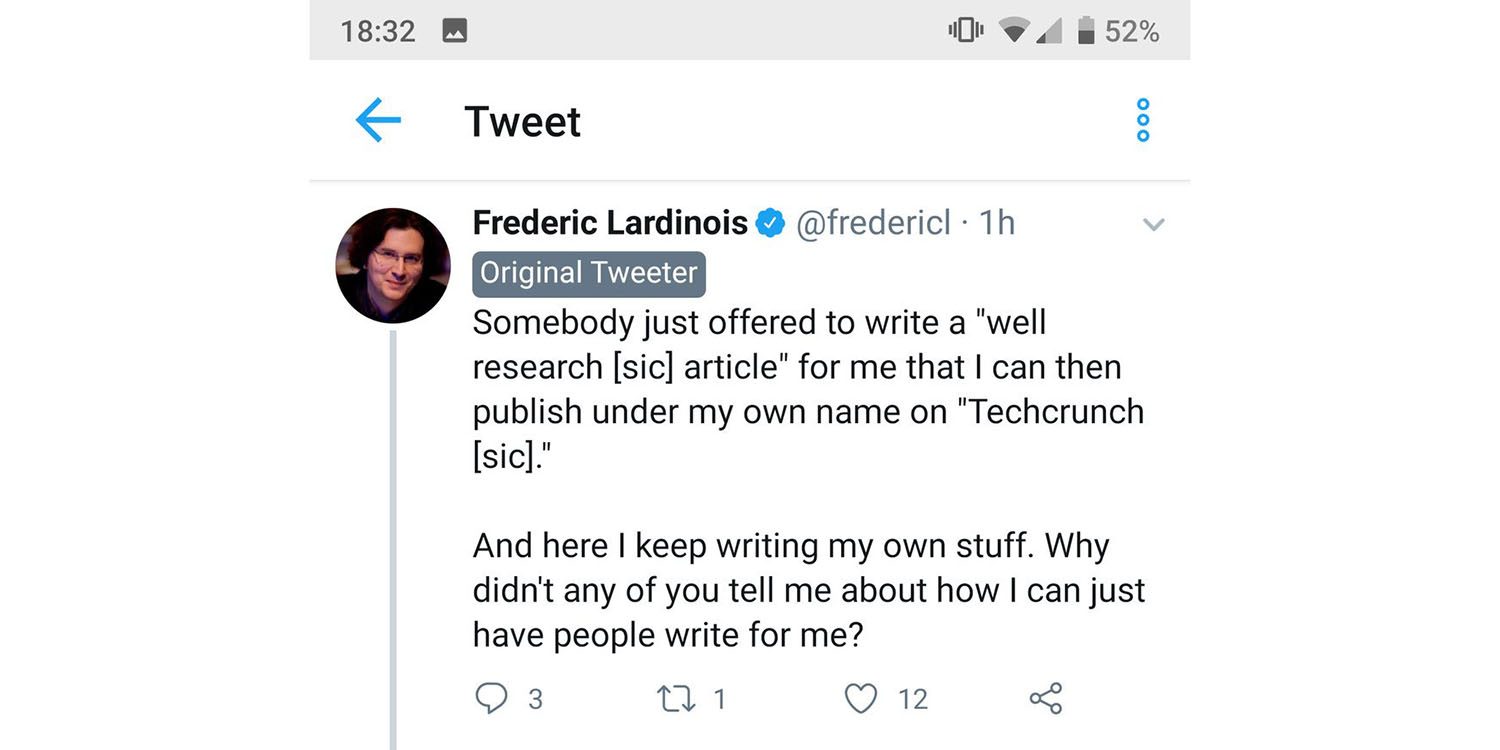1500x750 pixels.
Task: Click the blue verified badge
Action: [769, 224]
